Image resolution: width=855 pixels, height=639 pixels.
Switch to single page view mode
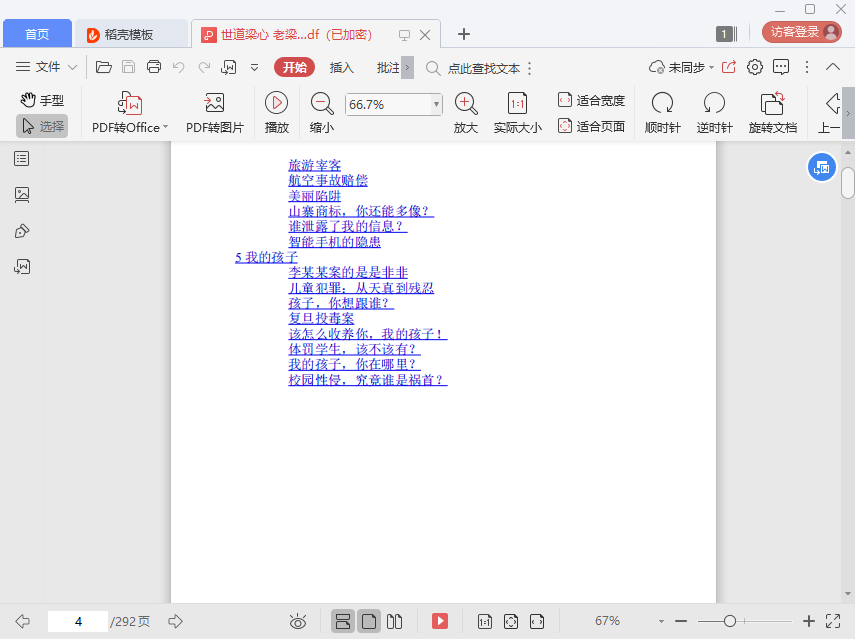pos(369,621)
